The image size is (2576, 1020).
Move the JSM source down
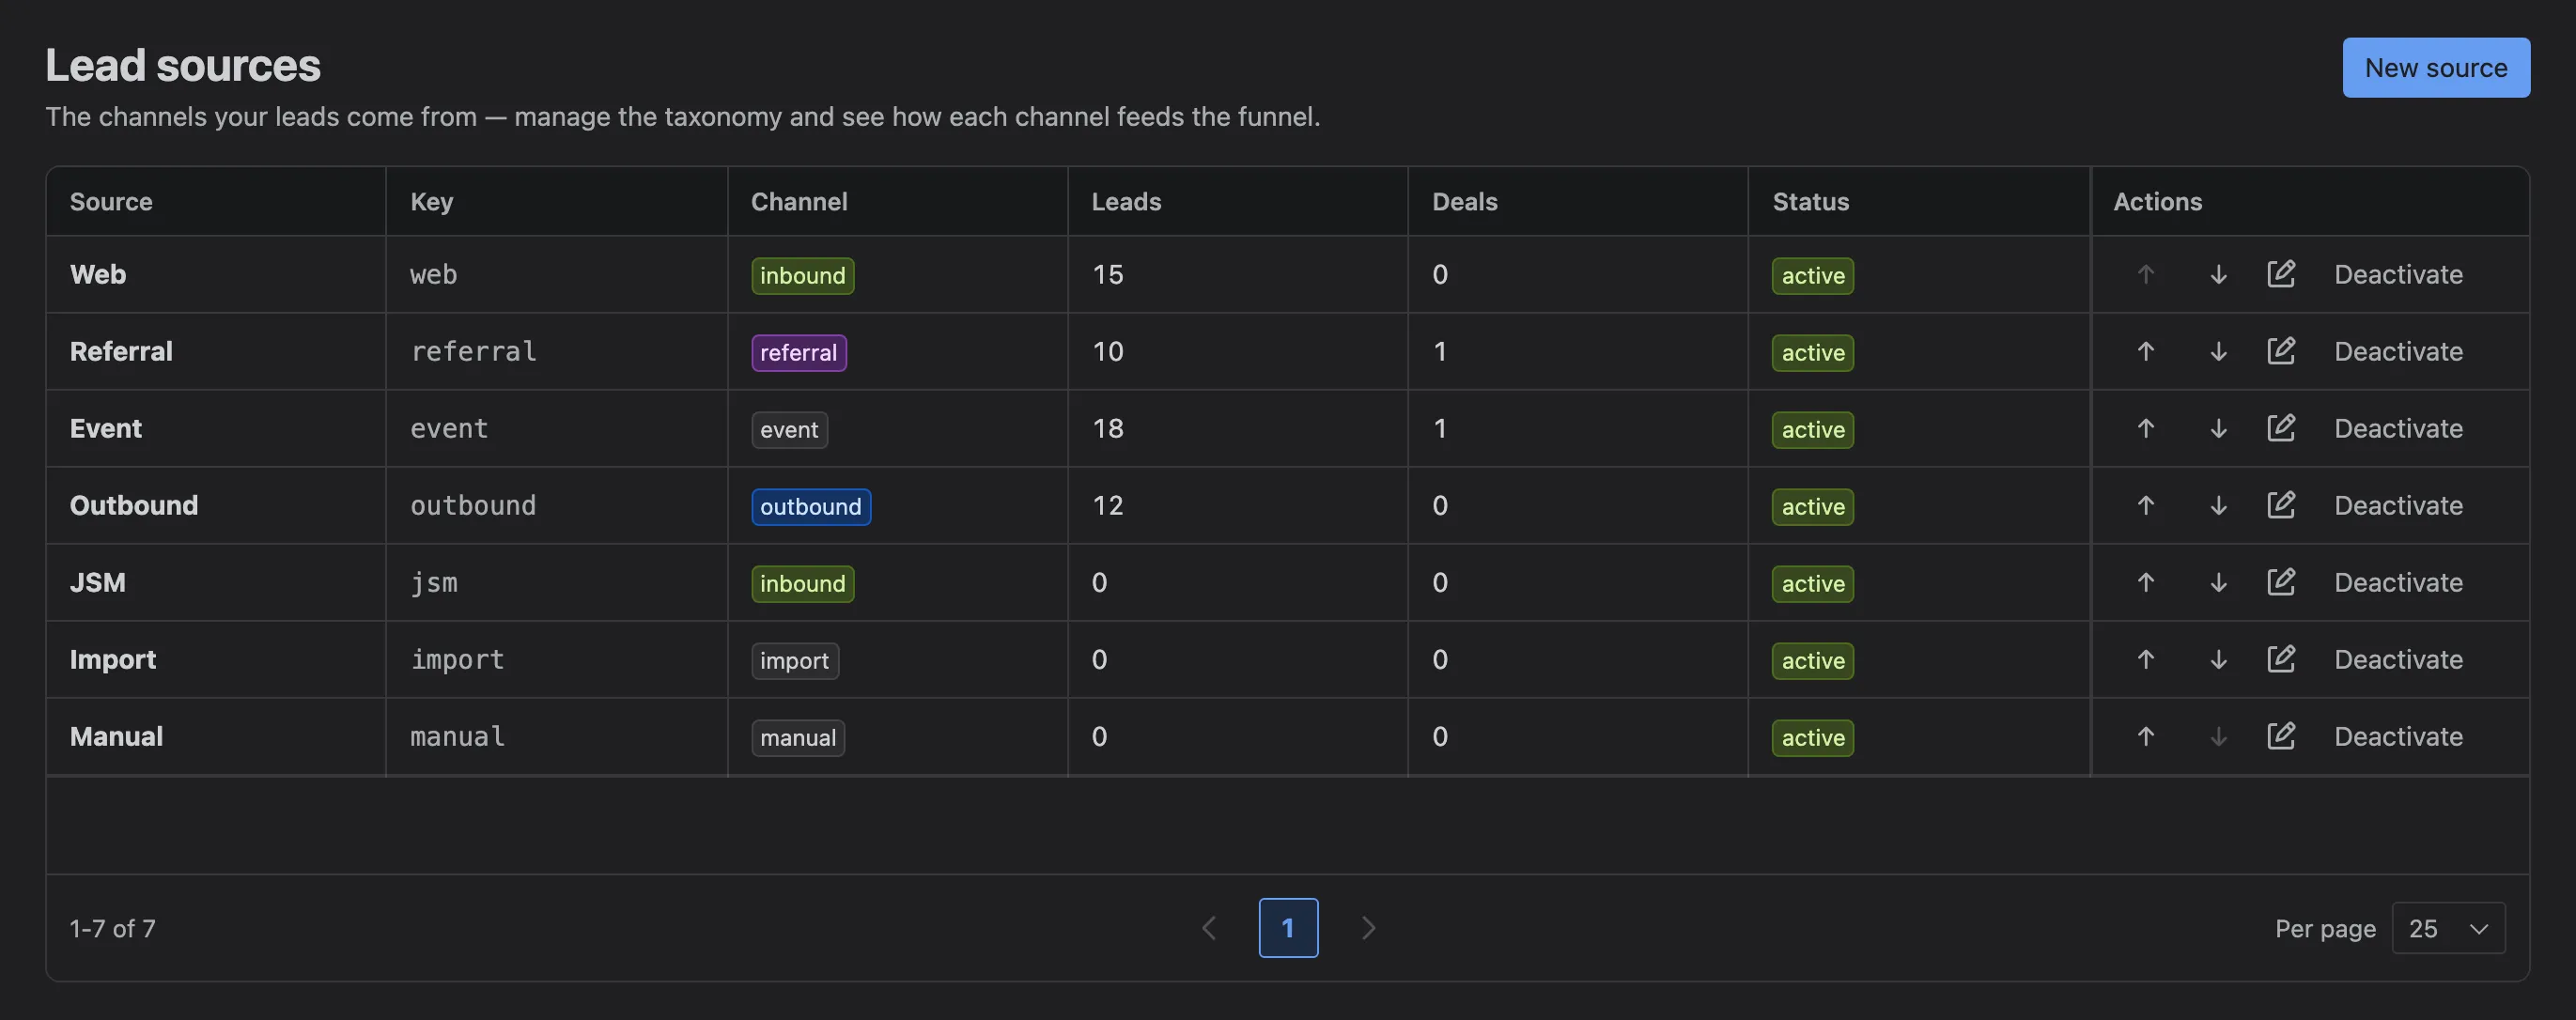pyautogui.click(x=2218, y=582)
